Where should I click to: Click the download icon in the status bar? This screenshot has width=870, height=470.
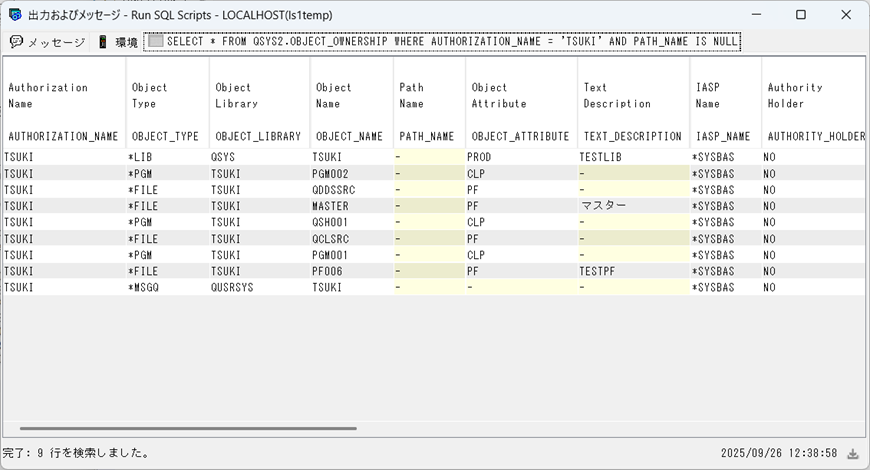[853, 454]
